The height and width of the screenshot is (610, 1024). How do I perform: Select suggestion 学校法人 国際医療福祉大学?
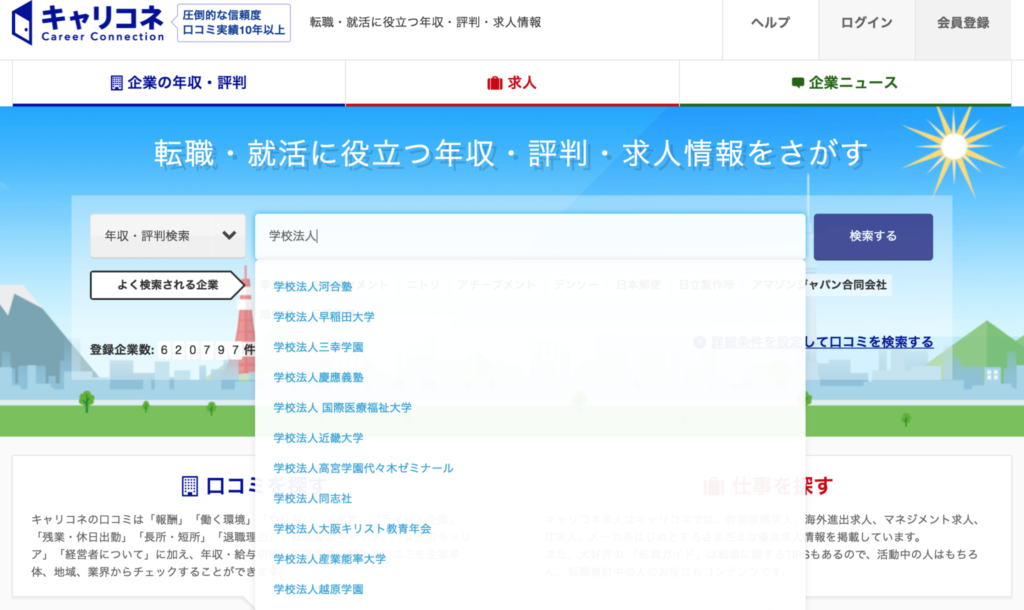pyautogui.click(x=342, y=408)
